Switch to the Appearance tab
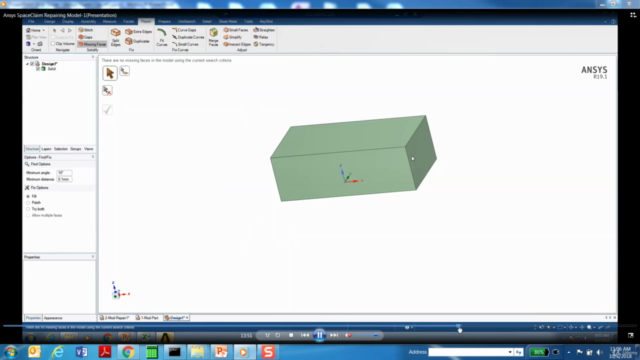This screenshot has height=360, width=640. pos(53,318)
